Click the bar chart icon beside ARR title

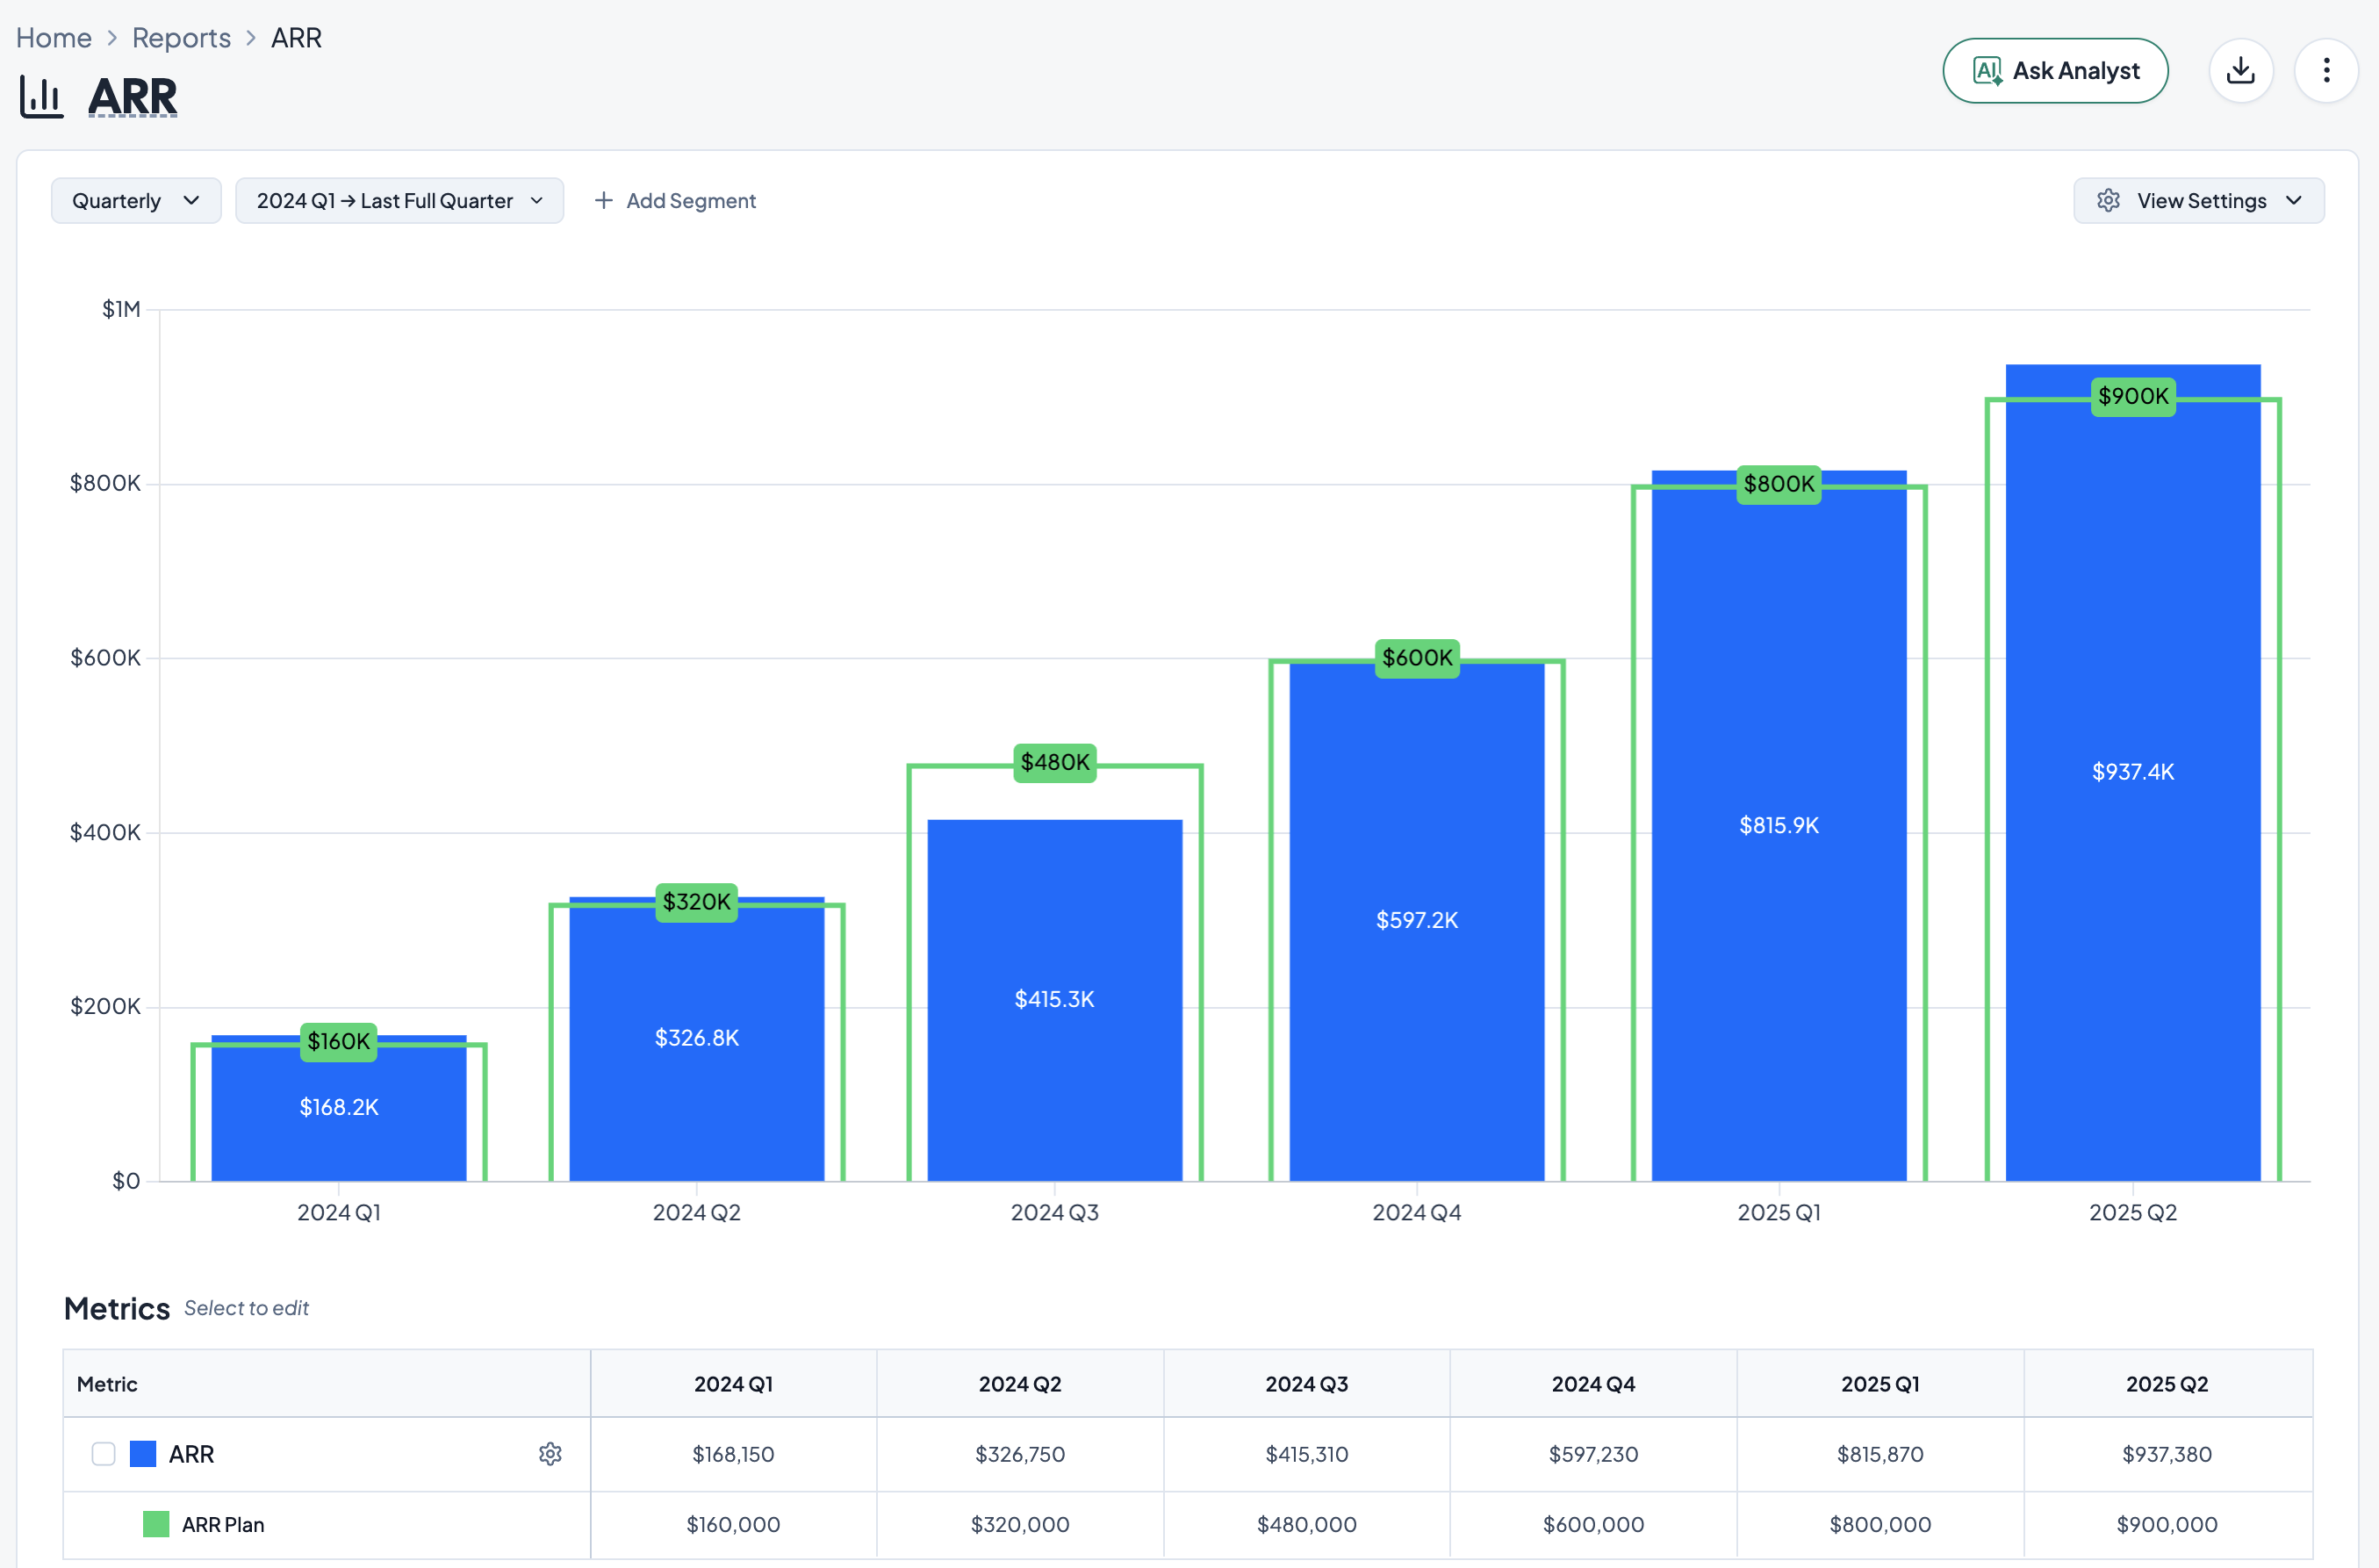[42, 97]
